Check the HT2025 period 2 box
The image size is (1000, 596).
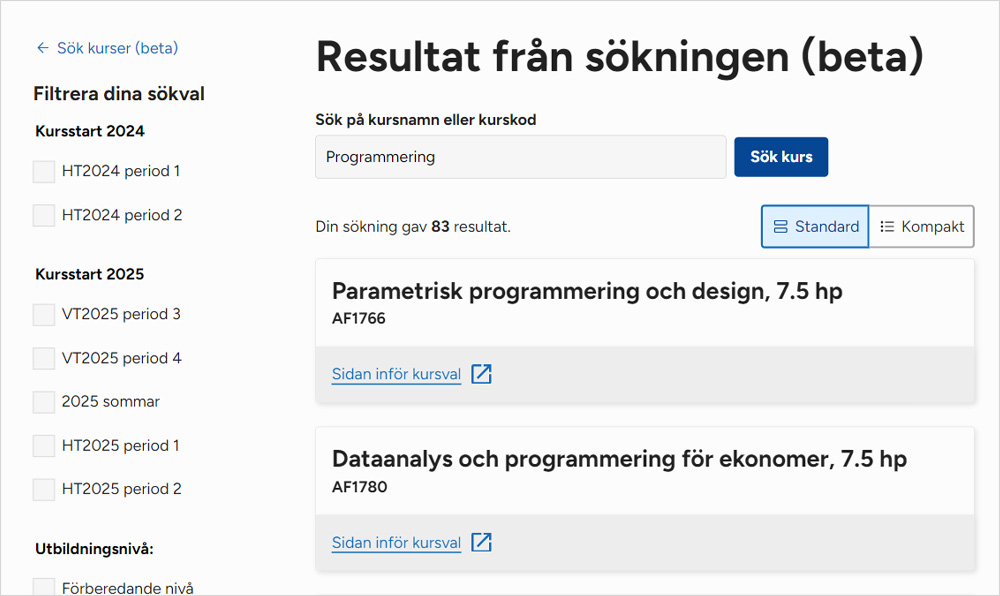(44, 489)
